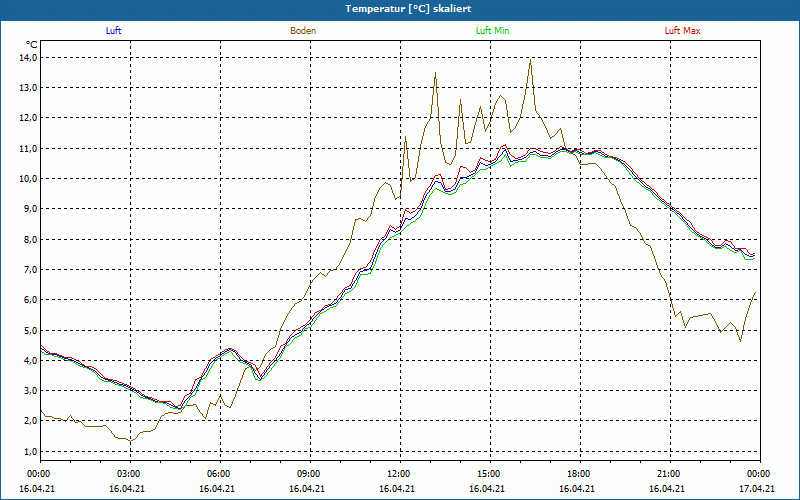800x500 pixels.
Task: Click the '14,0' y-axis value
Action: [x=29, y=58]
